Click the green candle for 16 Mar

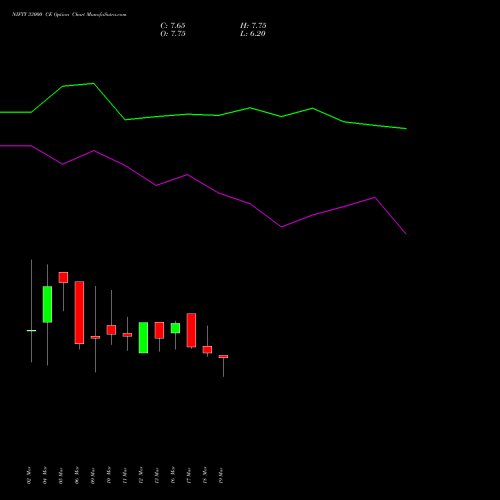(175, 328)
